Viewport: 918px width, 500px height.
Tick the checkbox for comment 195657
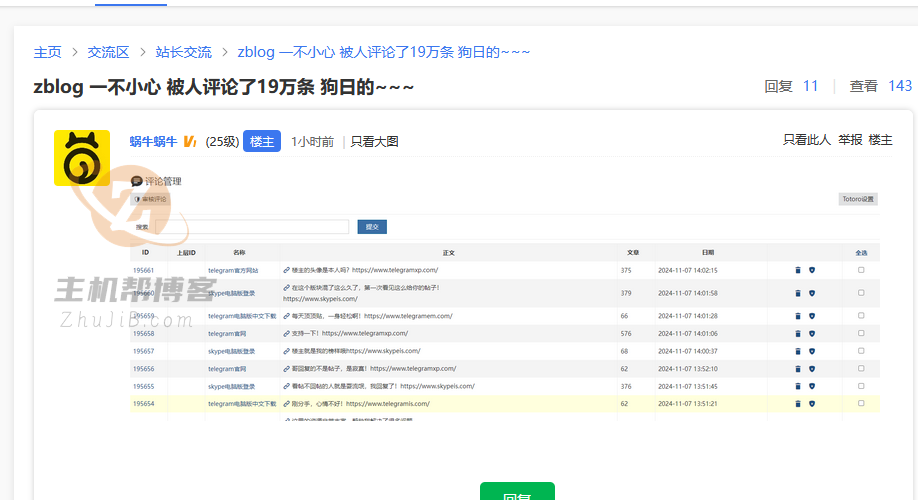coord(861,351)
